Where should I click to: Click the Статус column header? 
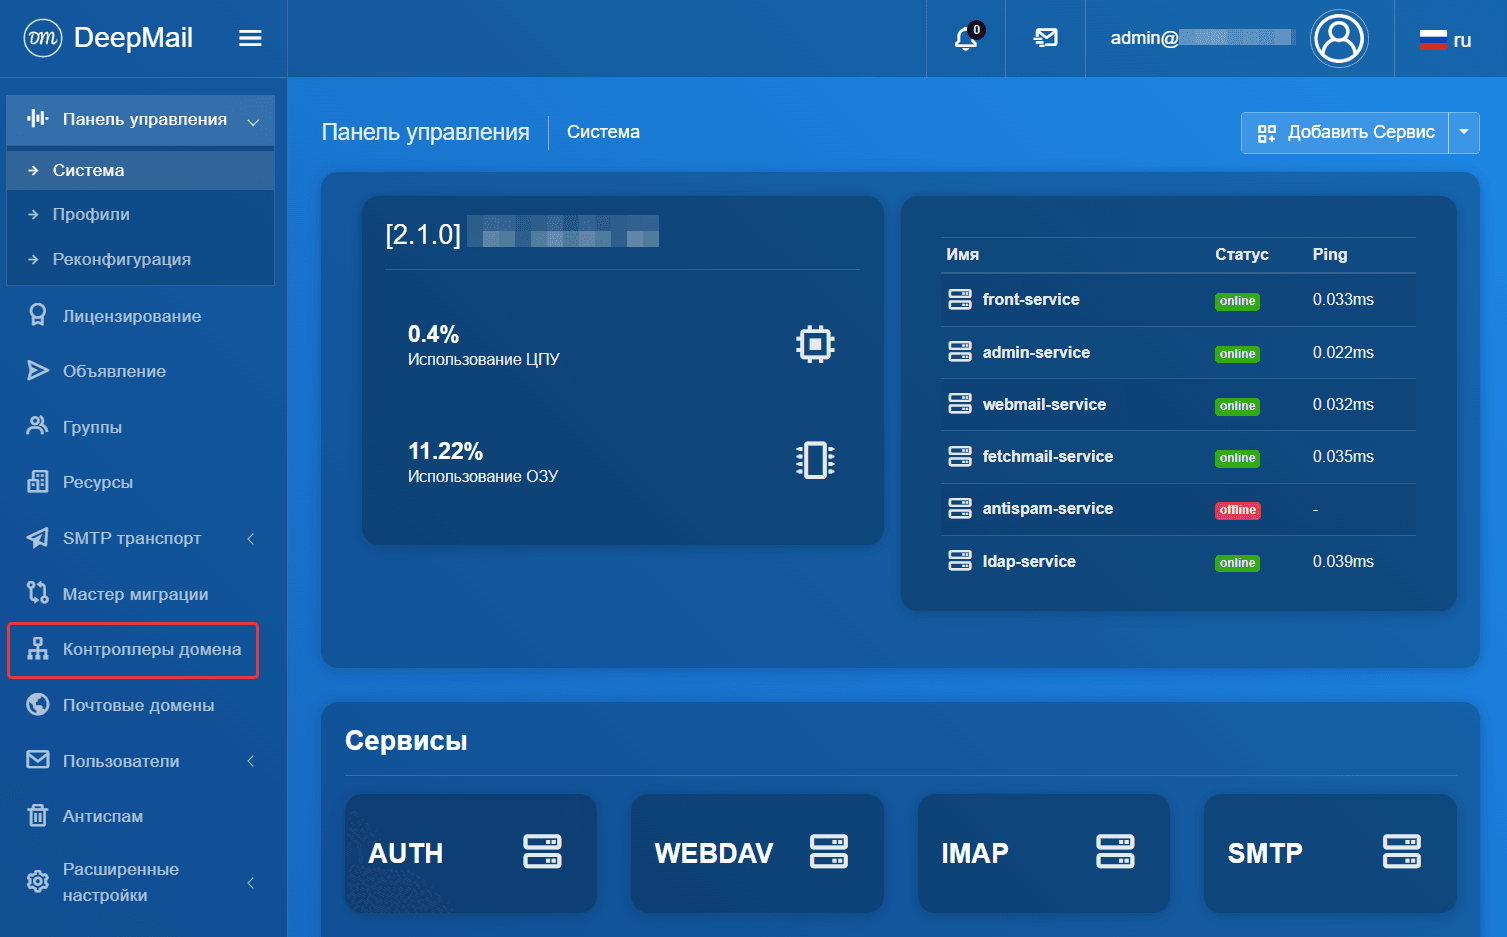click(x=1242, y=254)
